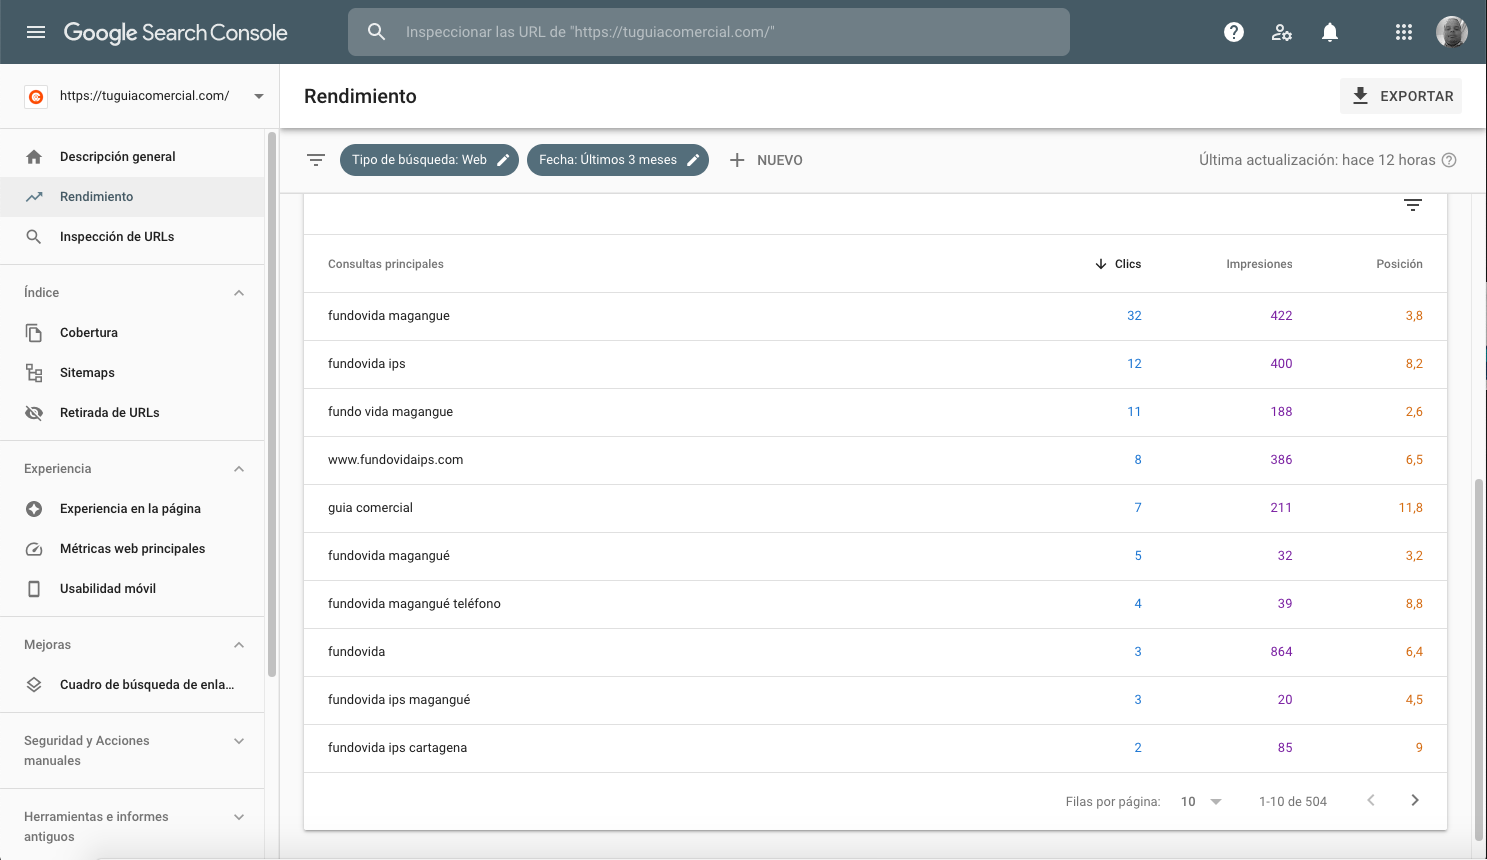This screenshot has width=1487, height=860.
Task: Open the notifications bell
Action: click(x=1330, y=32)
